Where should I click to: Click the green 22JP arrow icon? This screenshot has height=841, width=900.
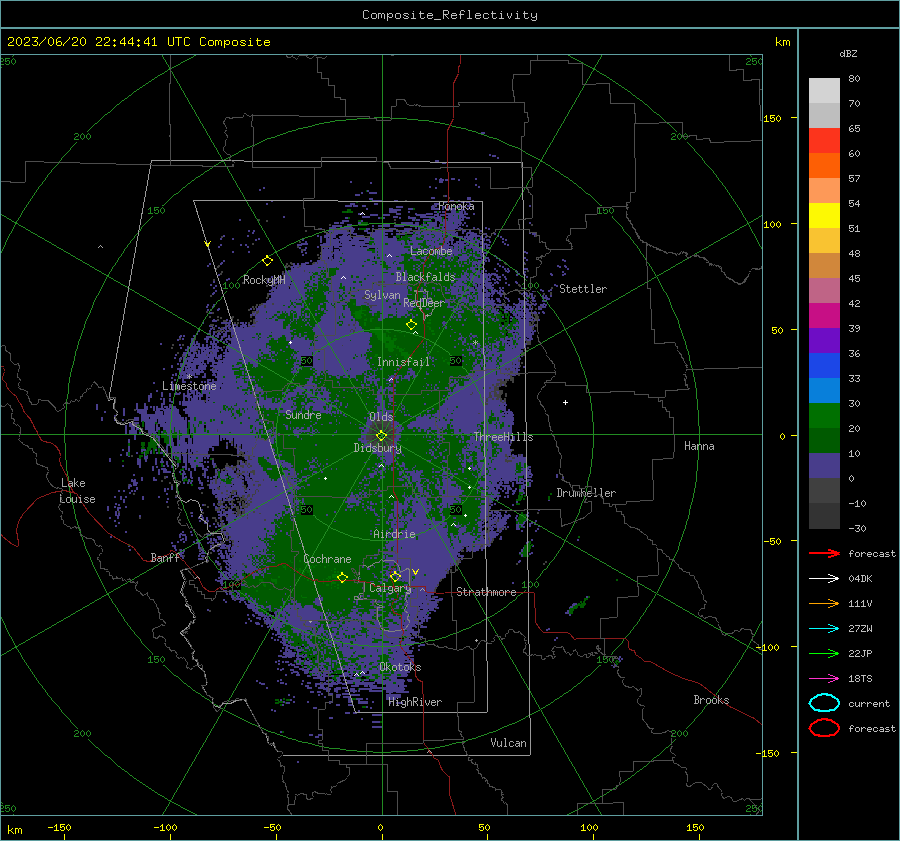824,653
